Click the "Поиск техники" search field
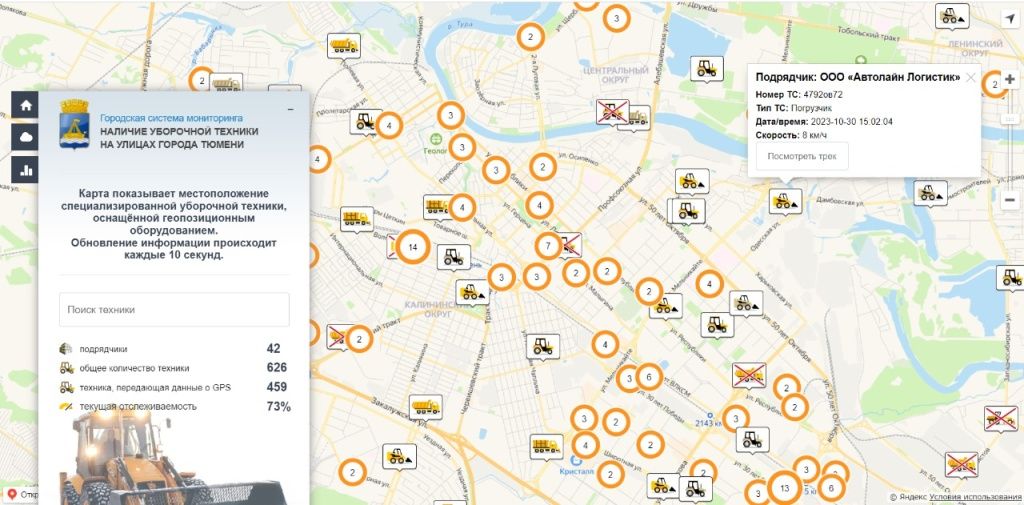This screenshot has width=1024, height=505. 174,310
